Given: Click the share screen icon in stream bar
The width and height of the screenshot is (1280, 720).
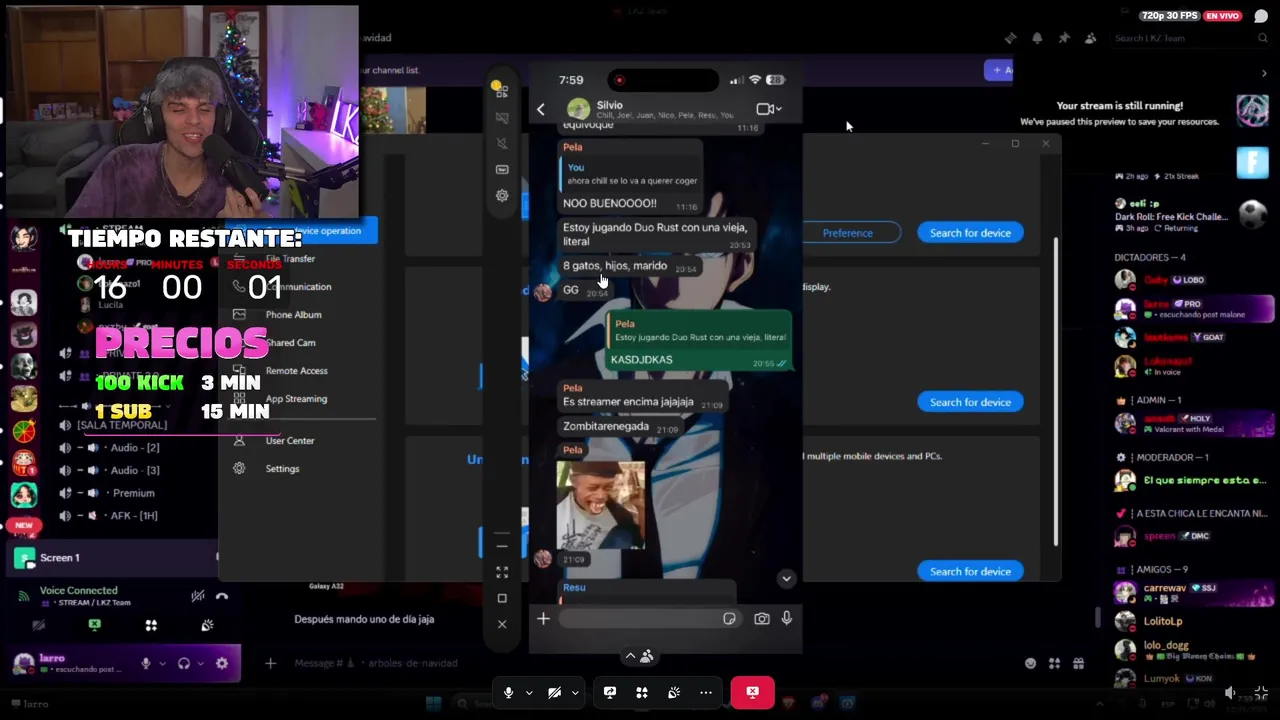Looking at the screenshot, I should (610, 692).
